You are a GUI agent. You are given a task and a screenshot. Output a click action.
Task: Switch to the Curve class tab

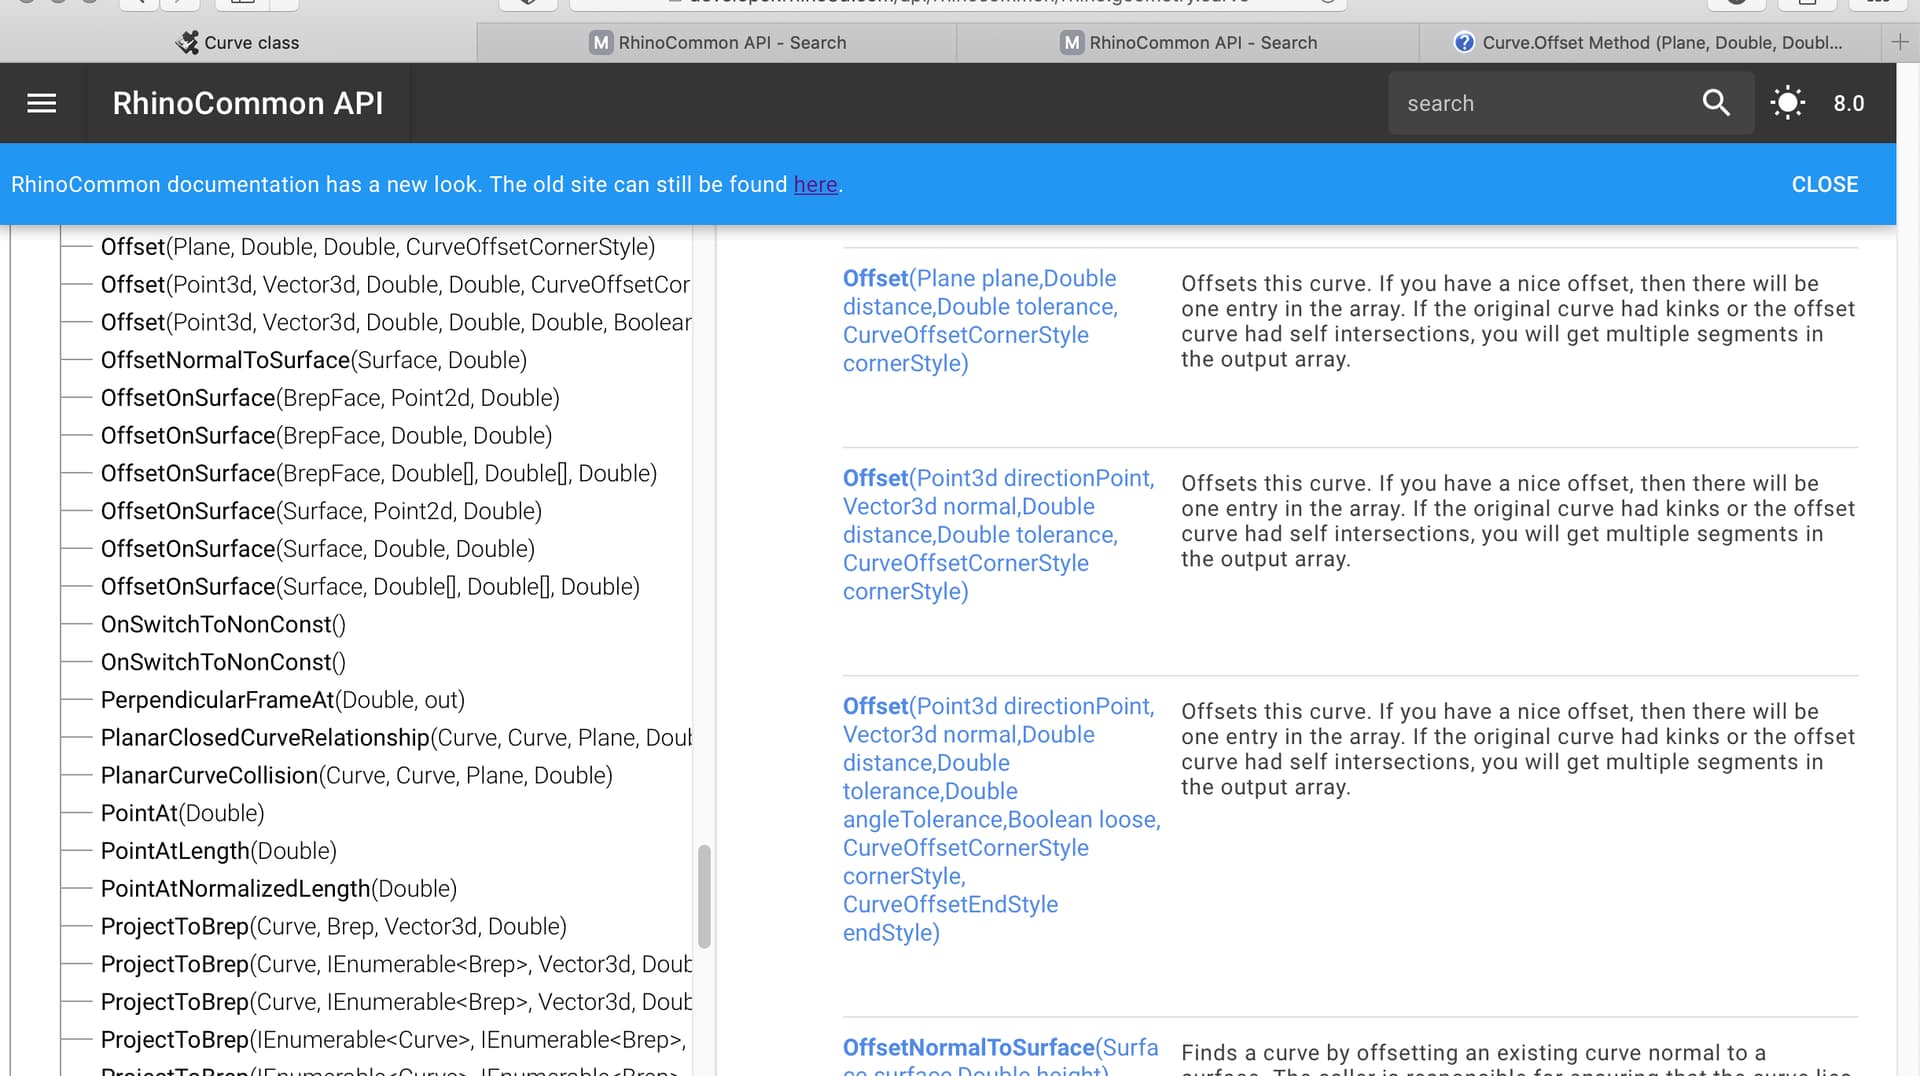[x=238, y=42]
